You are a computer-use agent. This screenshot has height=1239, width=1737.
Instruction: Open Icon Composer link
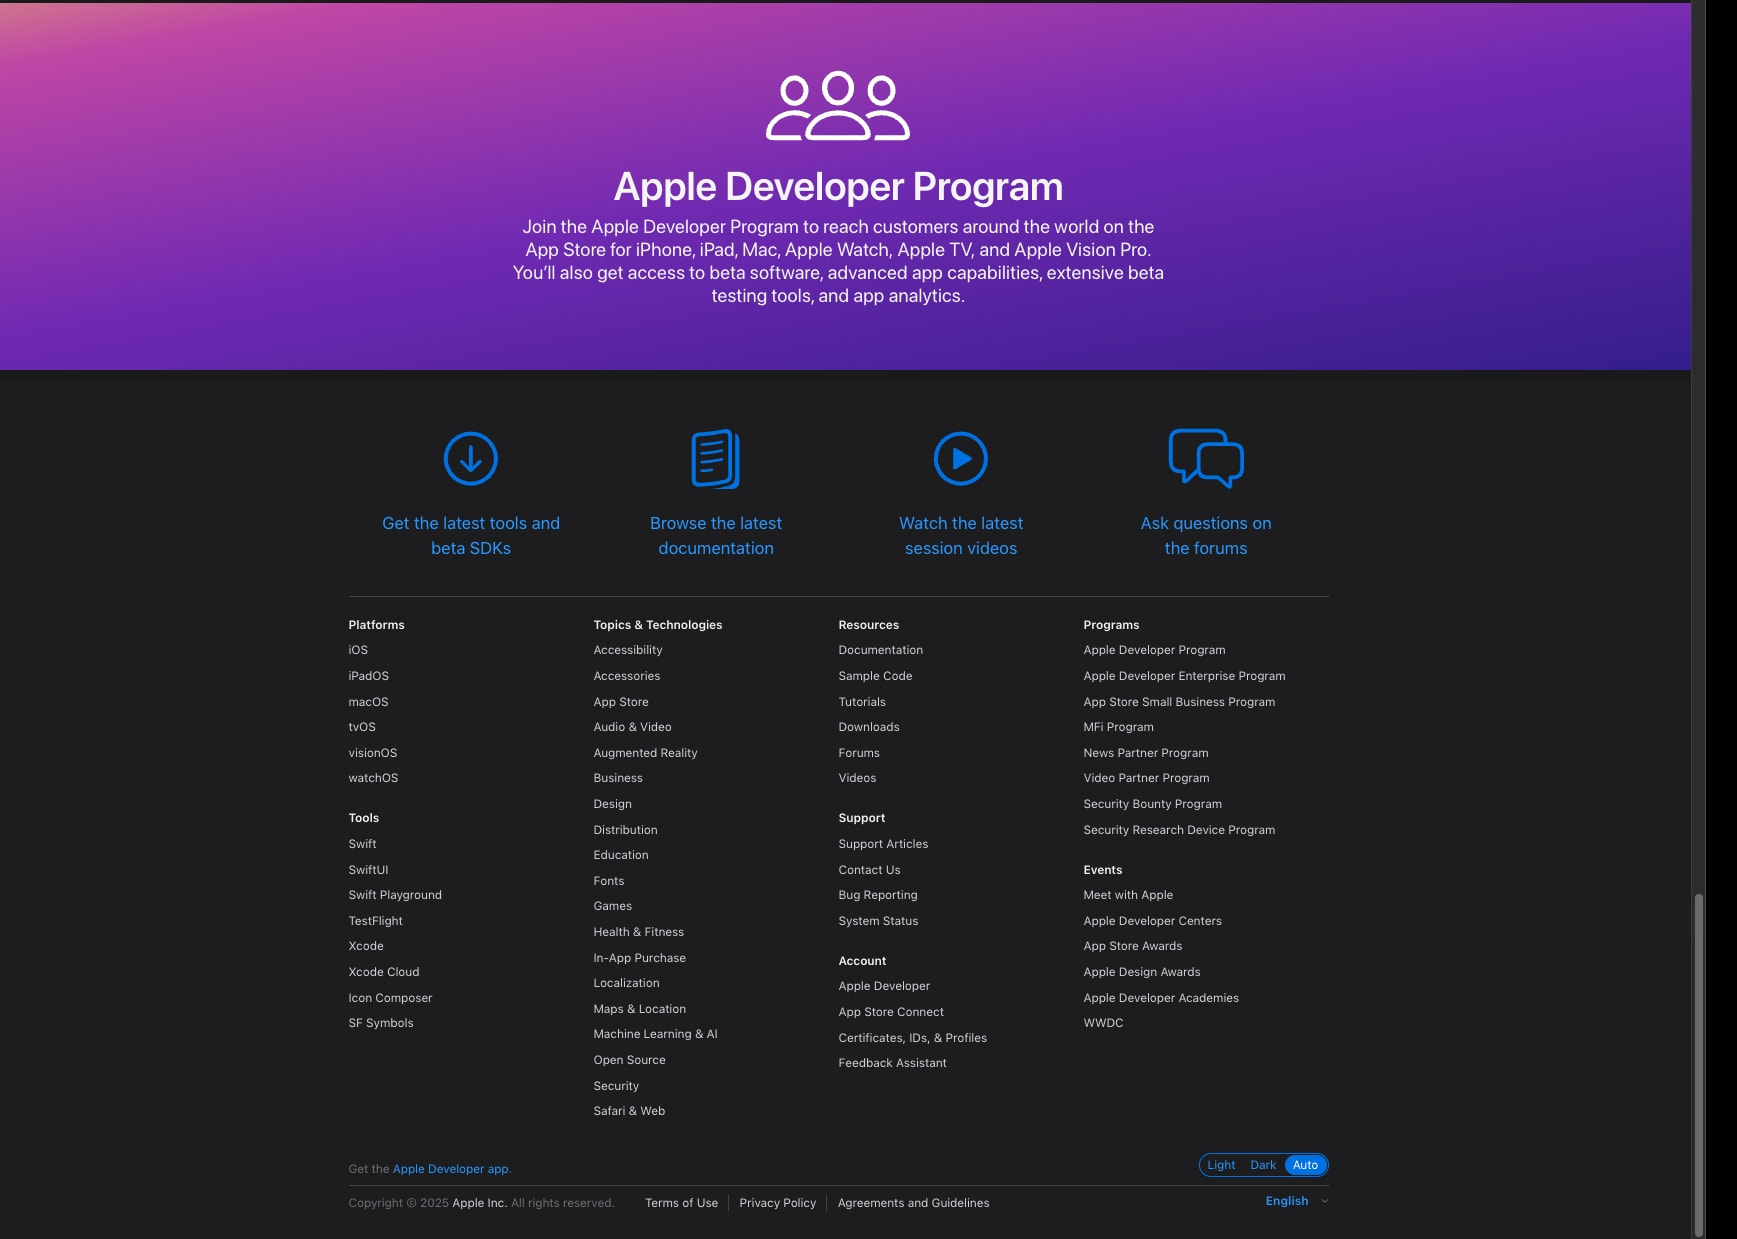tap(390, 998)
